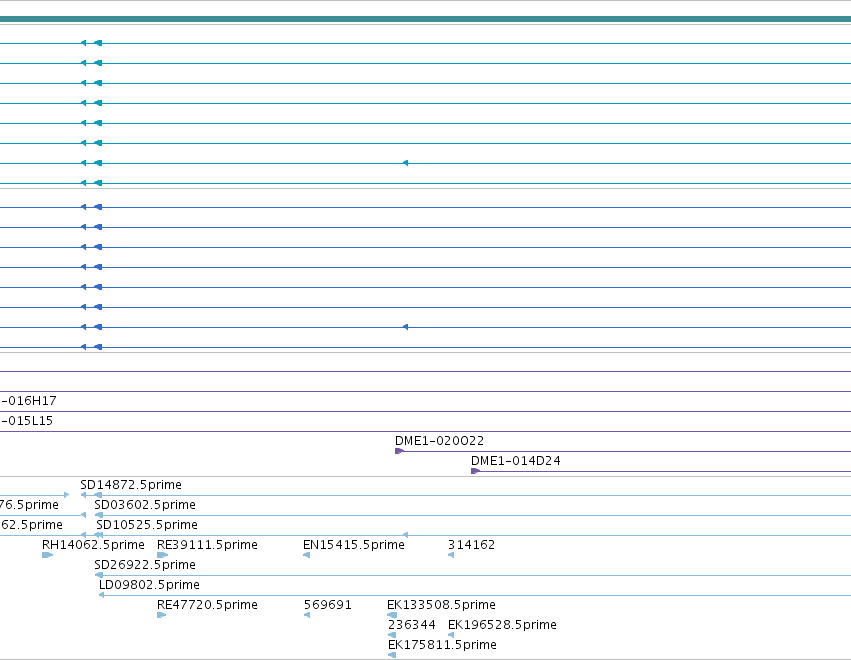
Task: Click the -016H17 clone label
Action: 29,401
